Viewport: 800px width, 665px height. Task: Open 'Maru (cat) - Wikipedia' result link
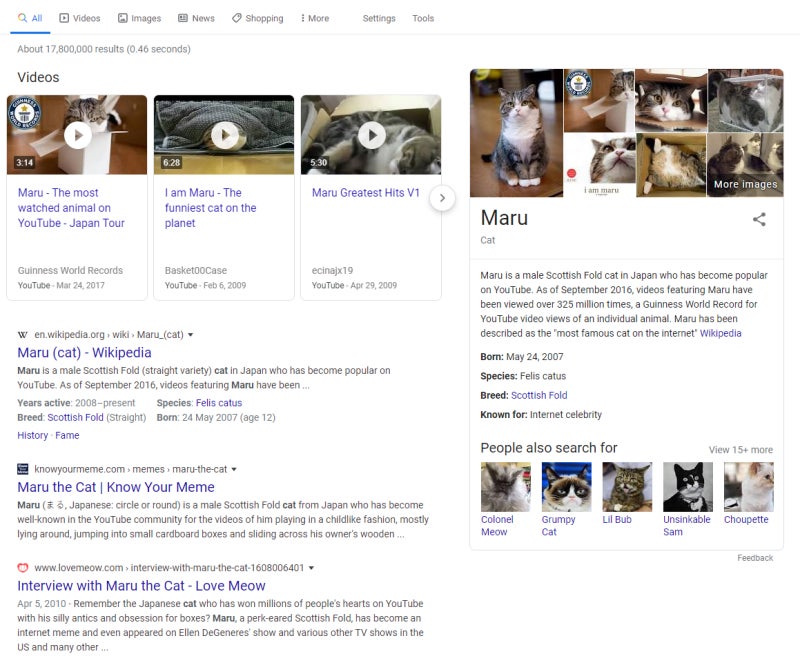click(x=84, y=353)
